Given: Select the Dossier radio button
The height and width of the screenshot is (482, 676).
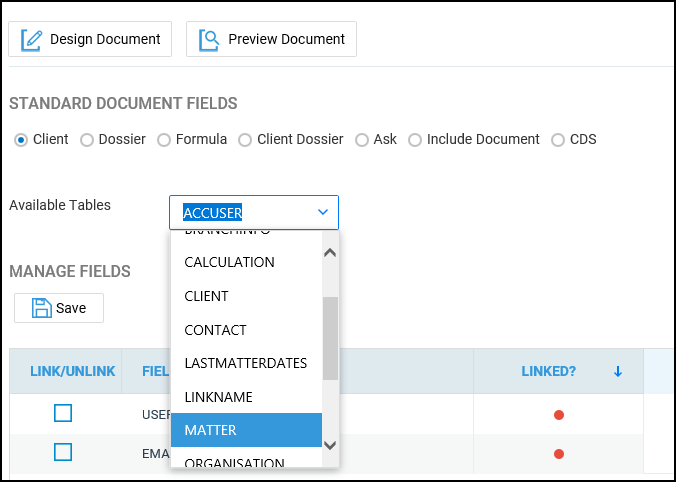Looking at the screenshot, I should 87,140.
